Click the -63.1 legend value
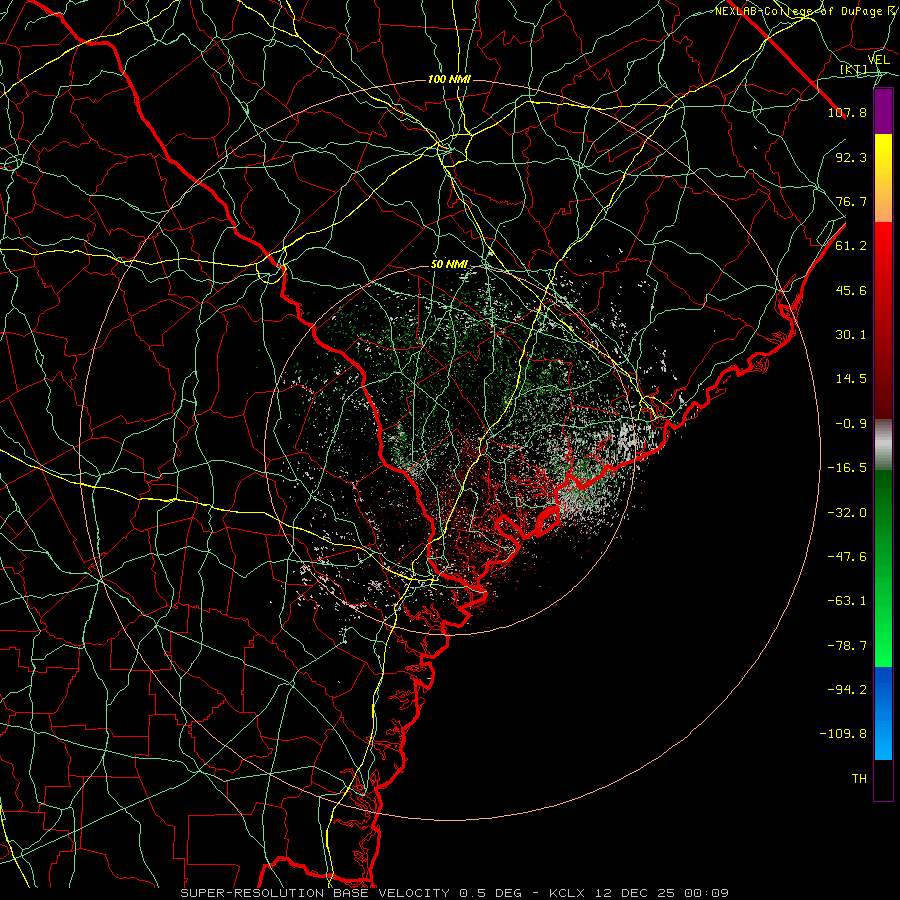This screenshot has width=900, height=900. point(847,601)
